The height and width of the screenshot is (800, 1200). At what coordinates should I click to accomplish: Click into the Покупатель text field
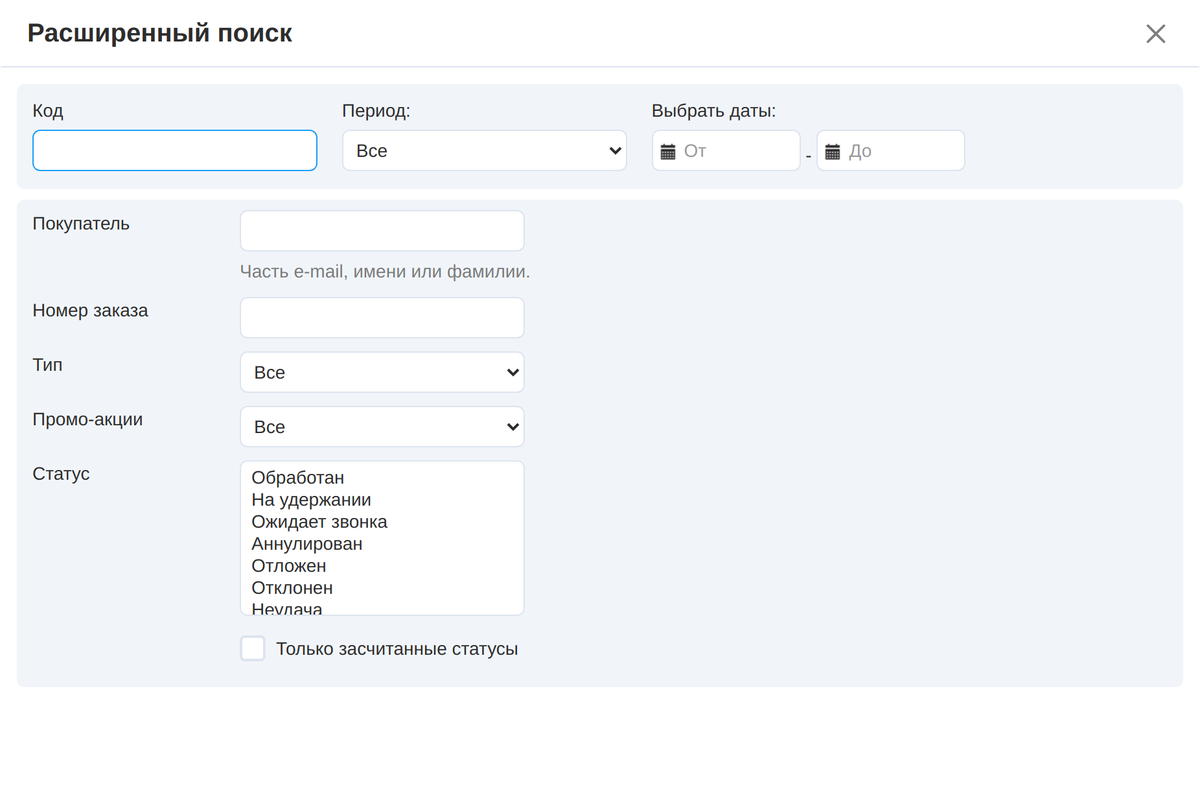point(382,231)
